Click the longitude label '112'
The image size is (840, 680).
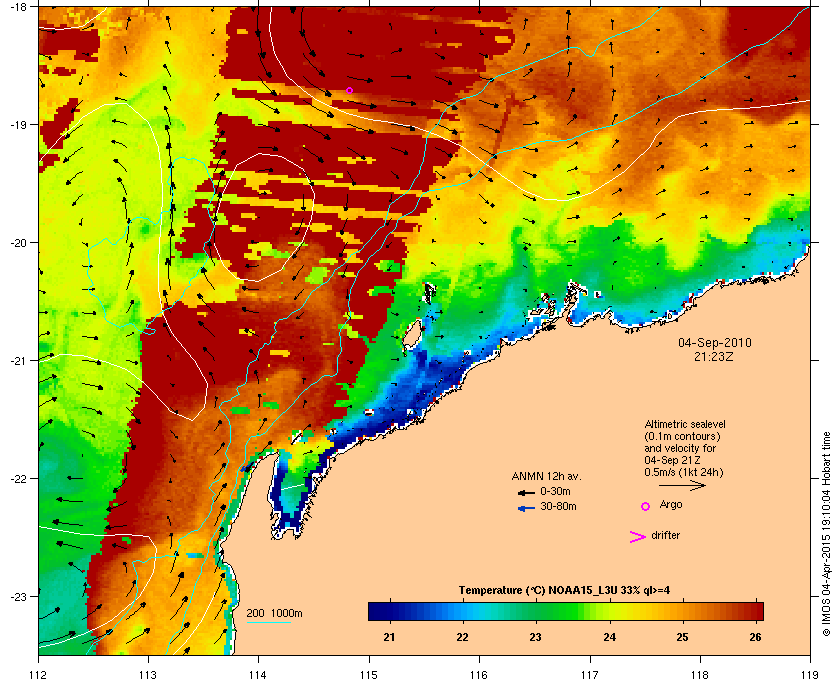tap(38, 674)
